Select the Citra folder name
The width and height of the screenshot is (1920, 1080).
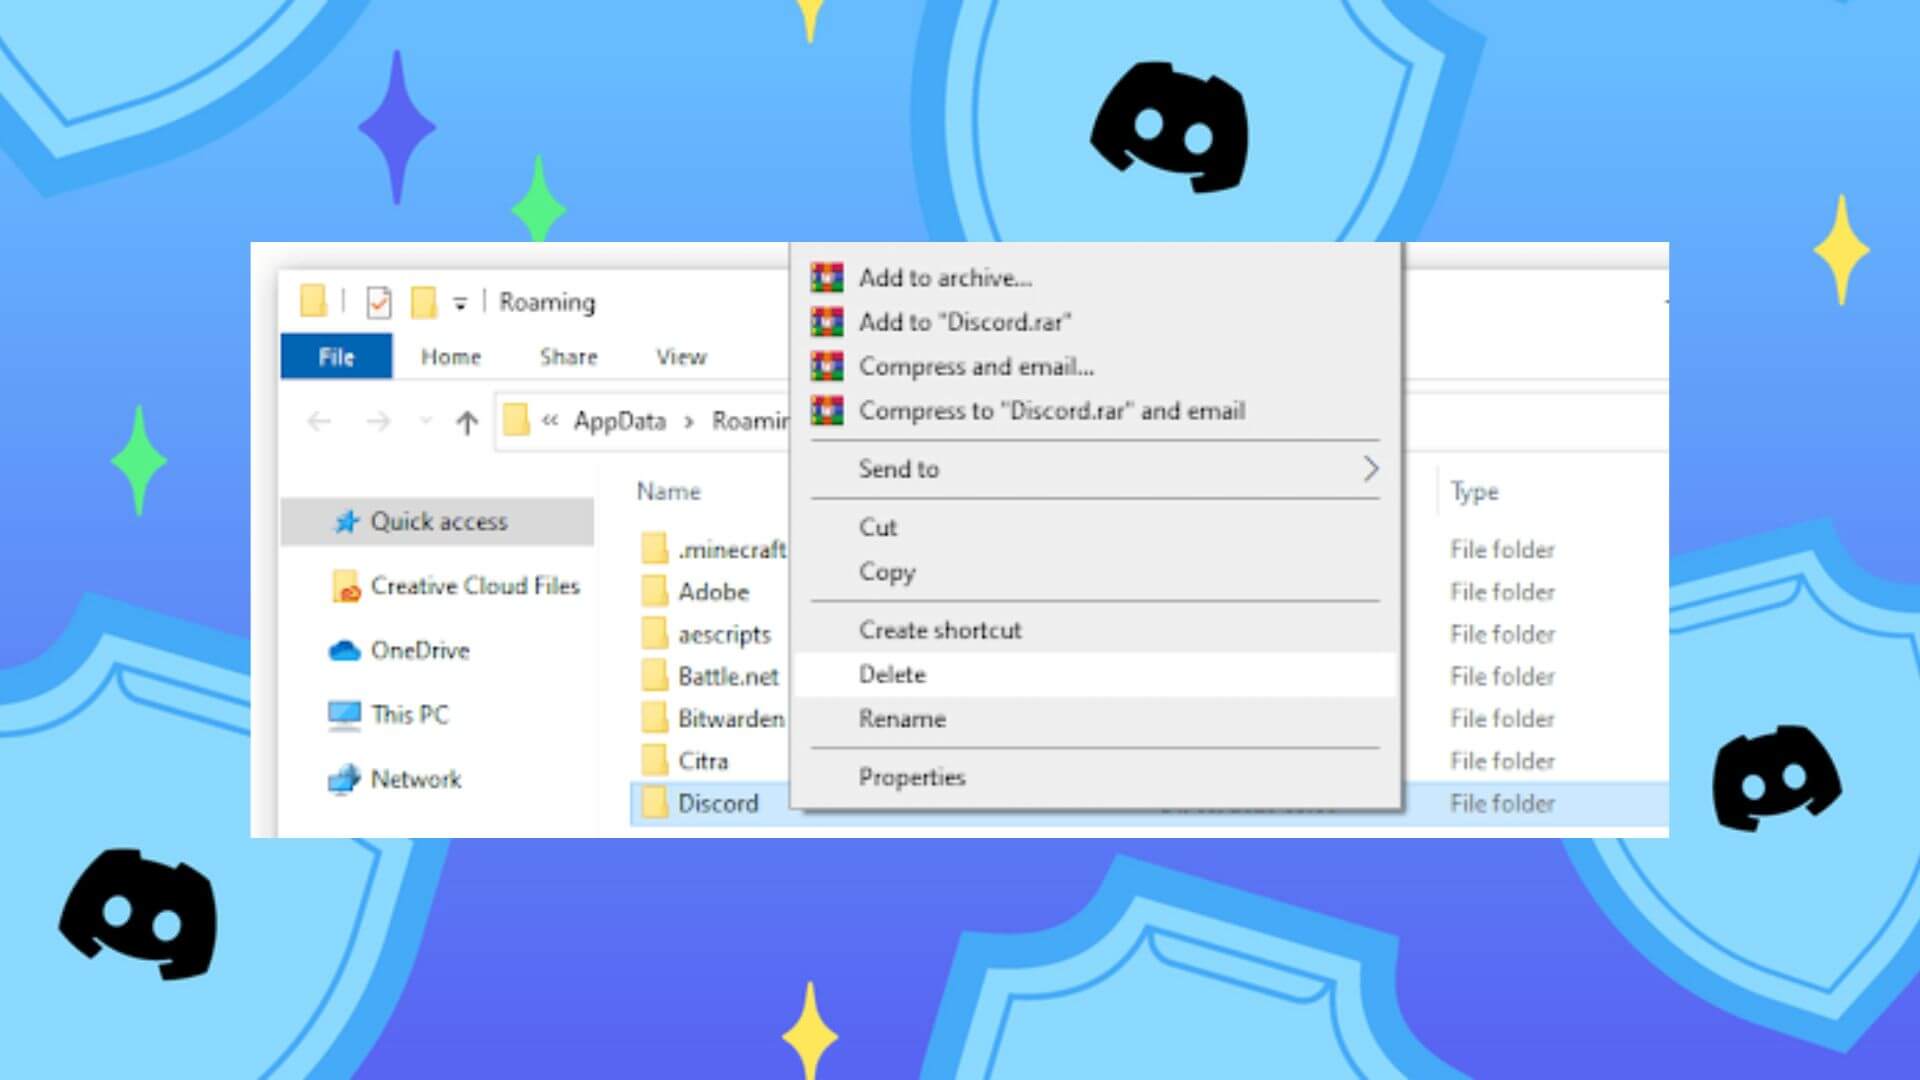click(703, 761)
